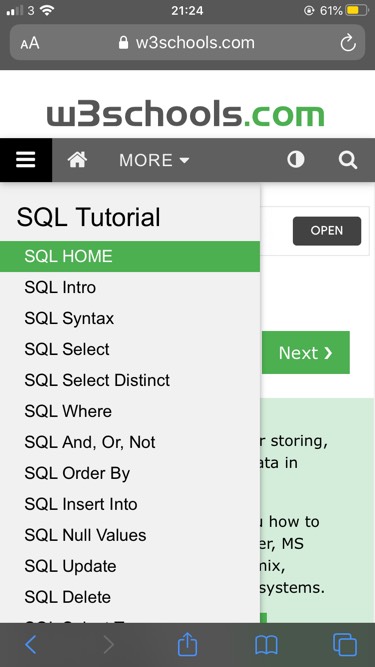Open SQL Intro menu item

130,288
